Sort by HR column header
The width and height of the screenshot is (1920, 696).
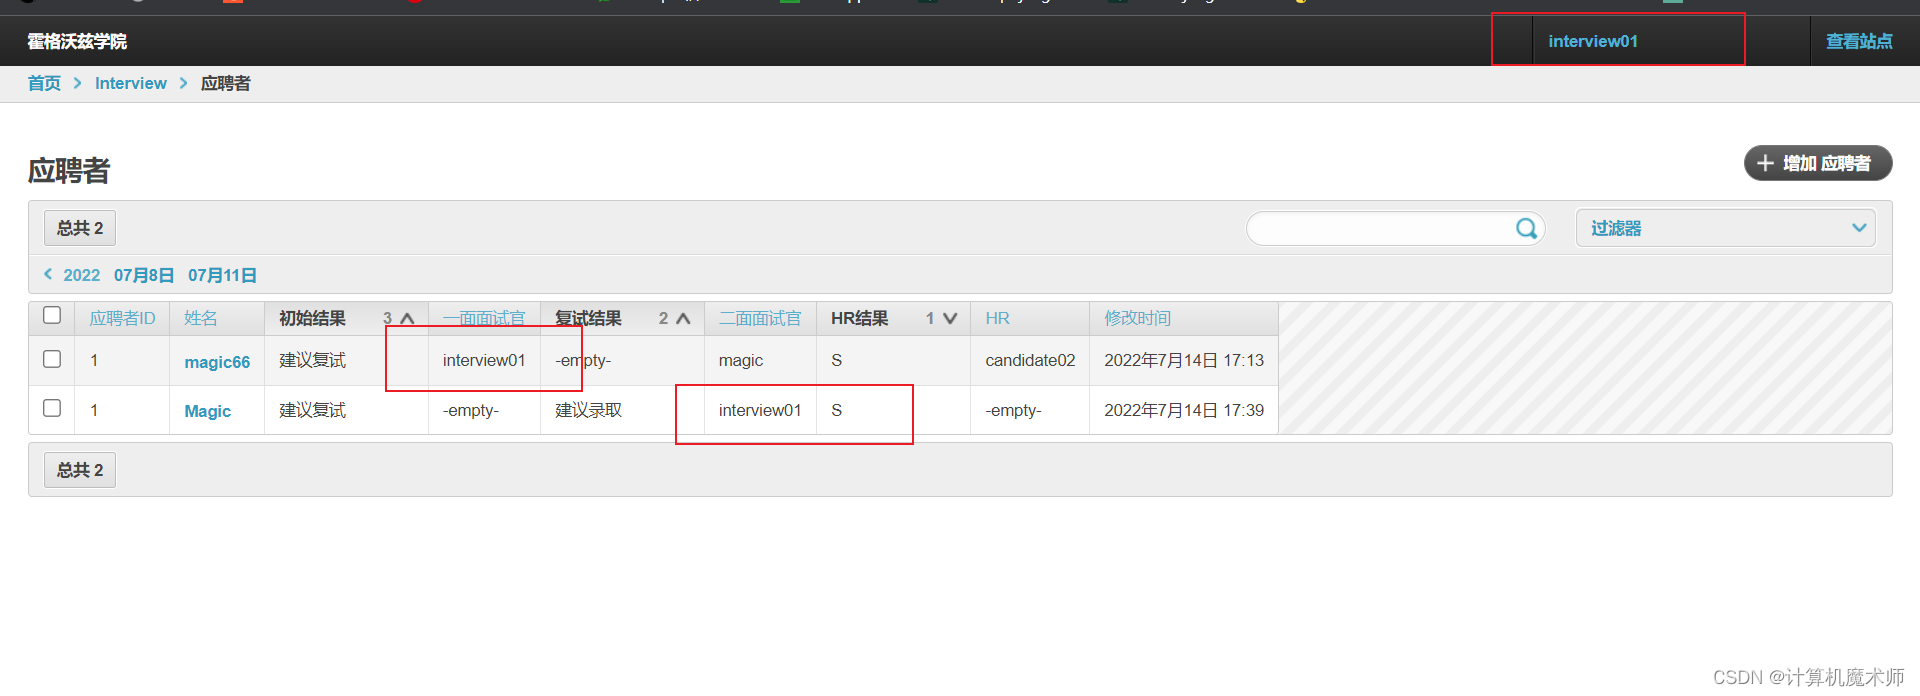[x=997, y=318]
